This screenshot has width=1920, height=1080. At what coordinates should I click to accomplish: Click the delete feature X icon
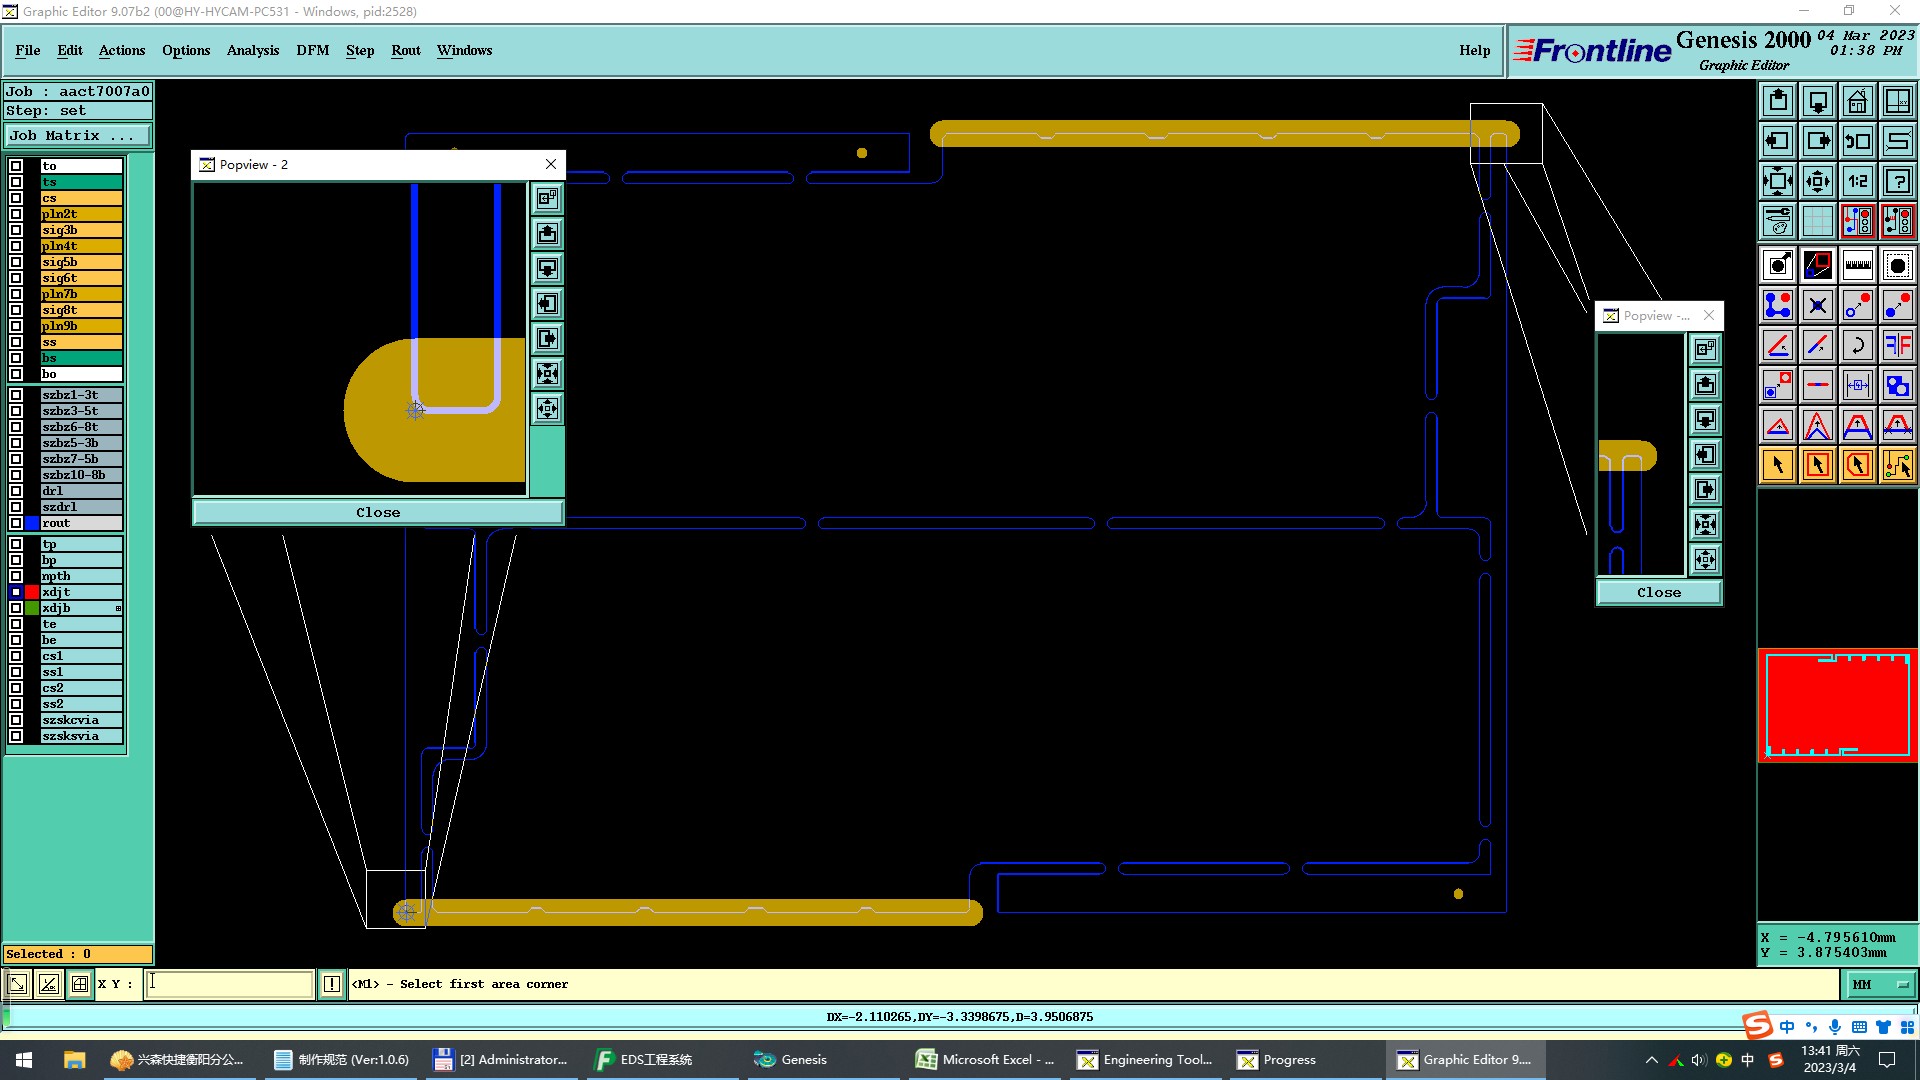pyautogui.click(x=1817, y=305)
